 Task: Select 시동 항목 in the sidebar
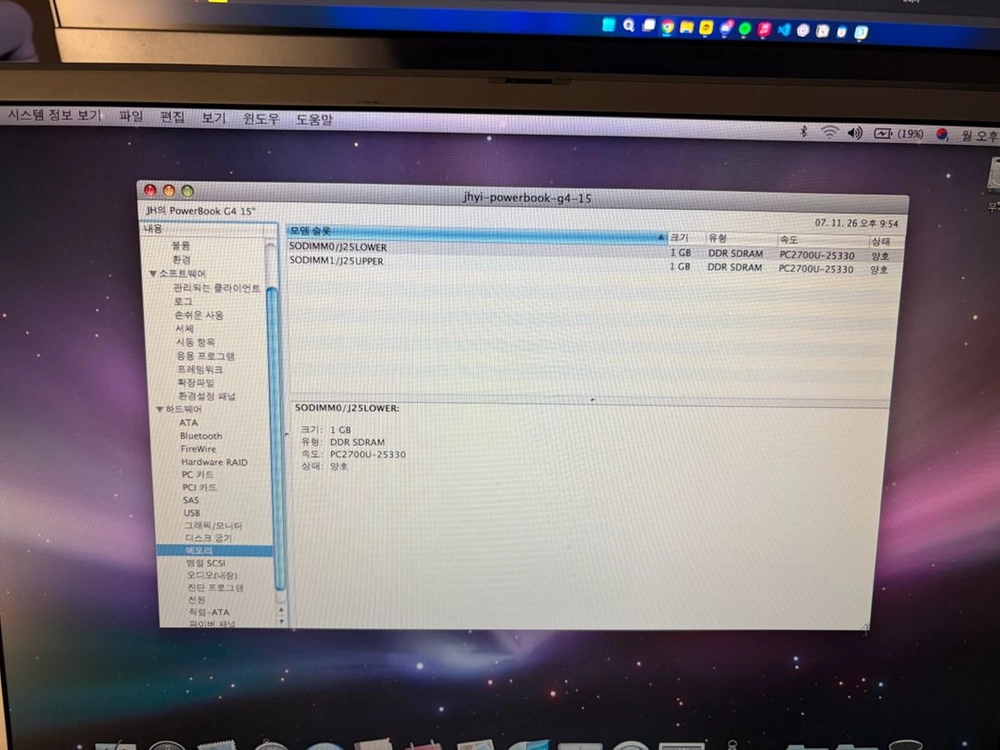(x=196, y=342)
